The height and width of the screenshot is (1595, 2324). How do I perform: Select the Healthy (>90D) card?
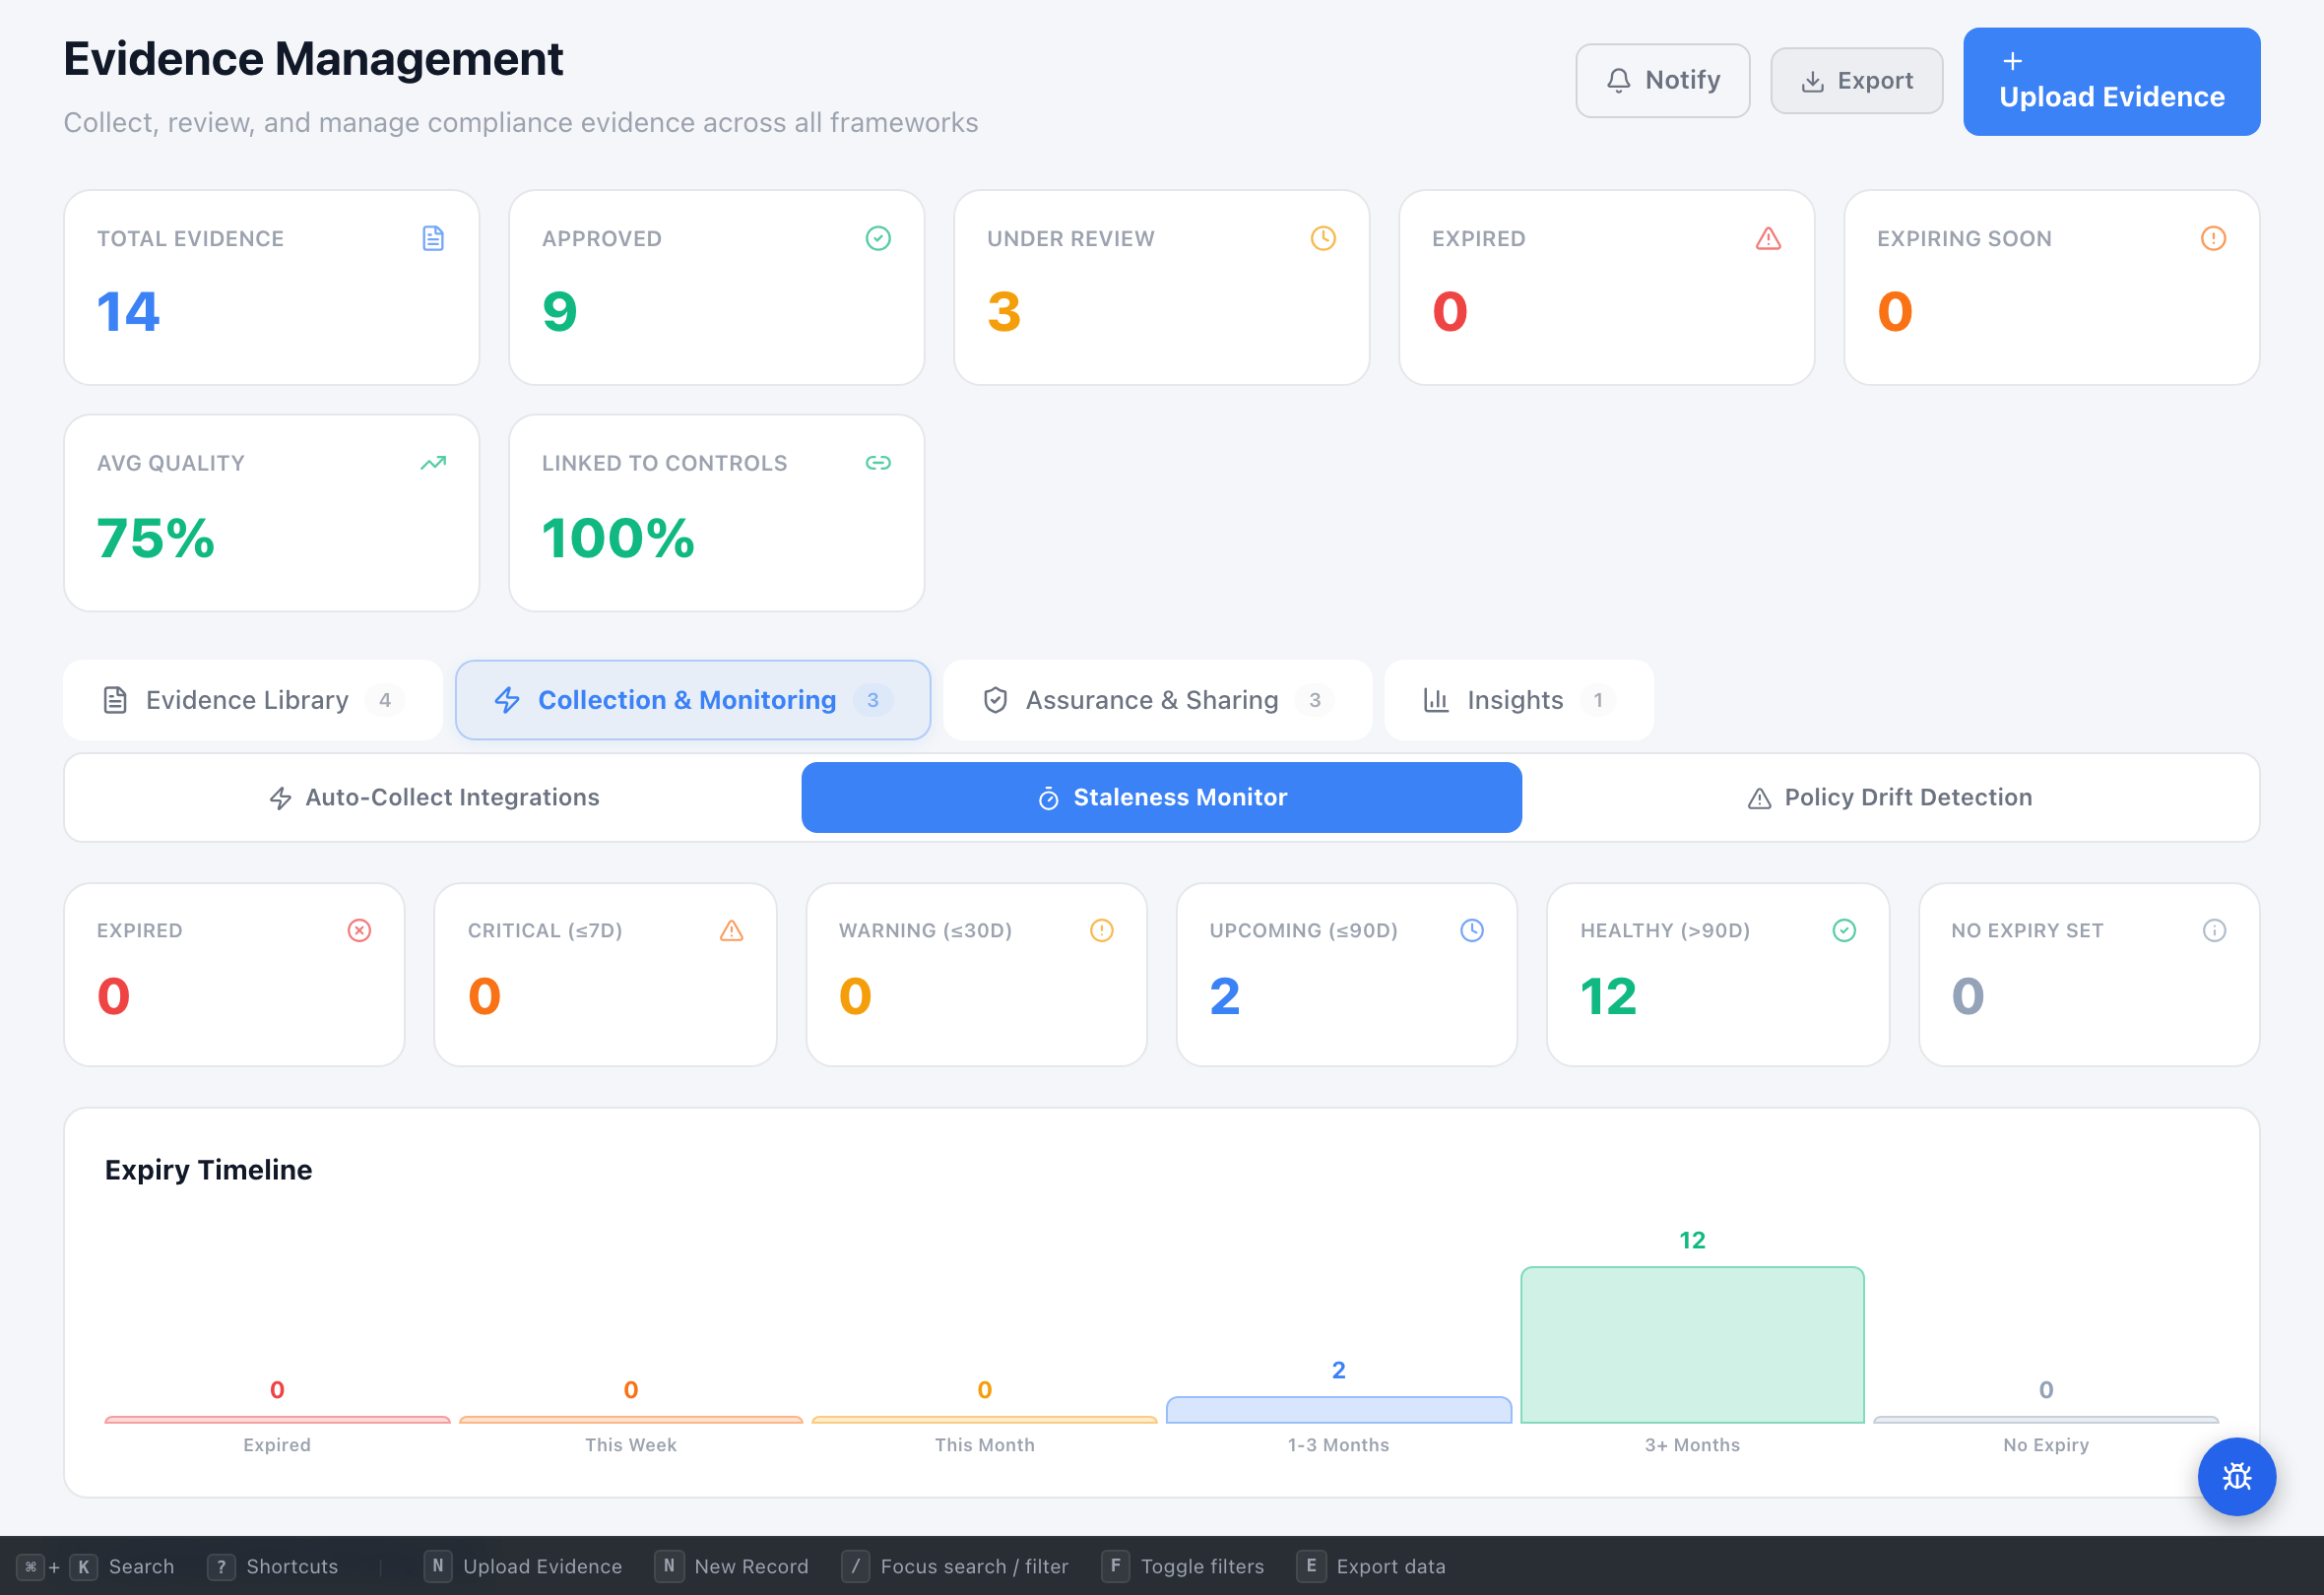point(1717,975)
